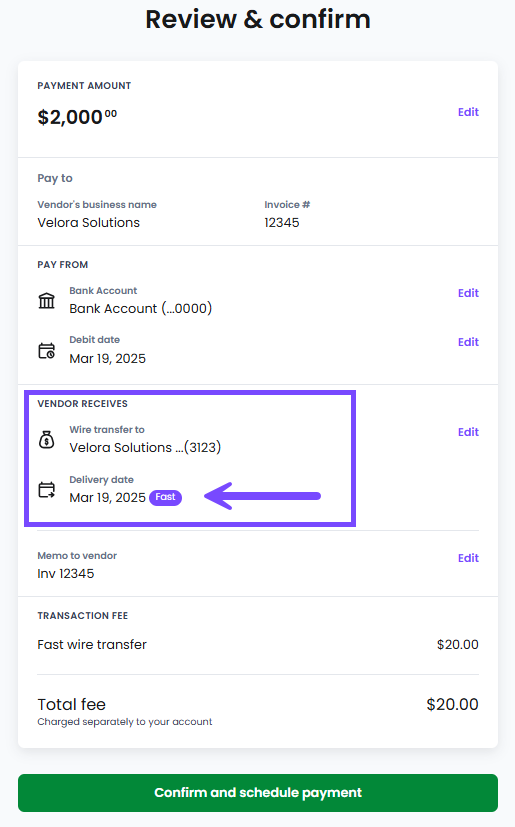The image size is (515, 827).
Task: Click the Fast wire transfer fee line
Action: click(x=258, y=645)
